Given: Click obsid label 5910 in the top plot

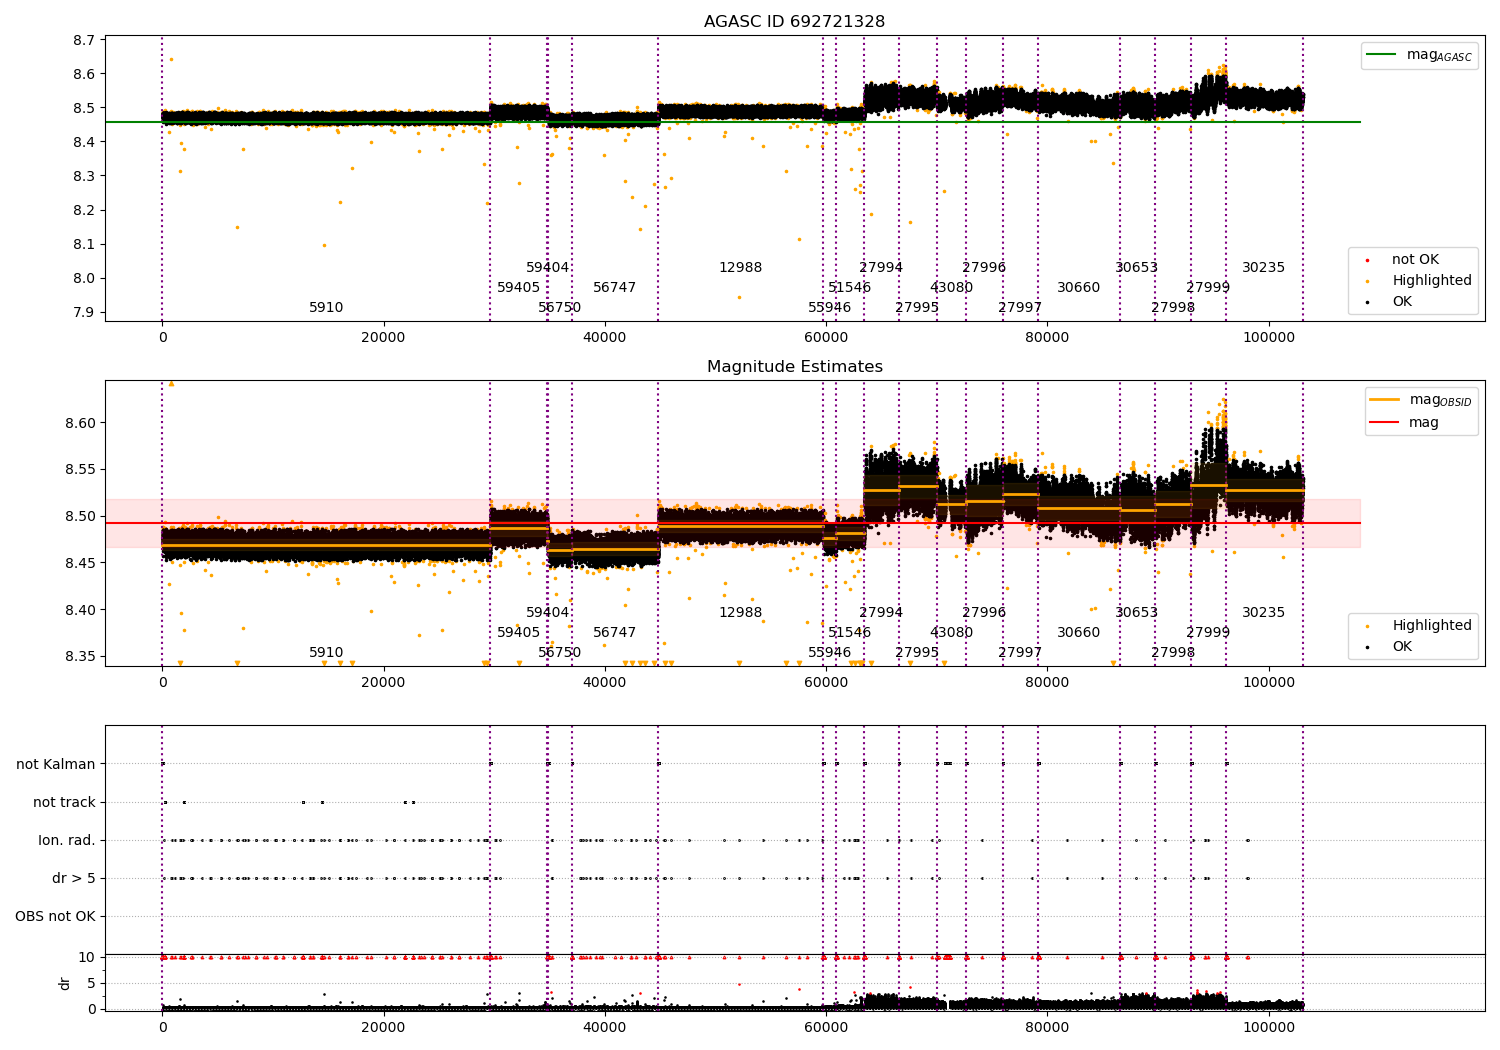Looking at the screenshot, I should [x=326, y=308].
